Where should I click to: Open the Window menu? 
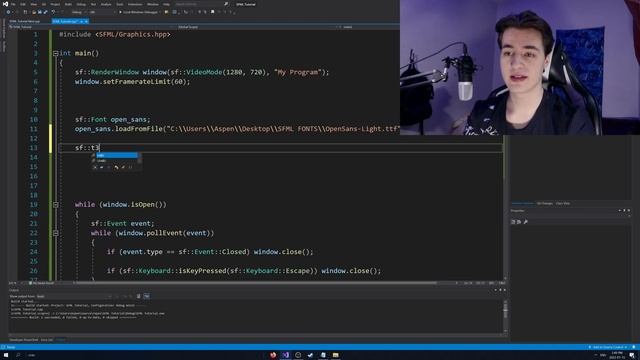[x=153, y=4]
